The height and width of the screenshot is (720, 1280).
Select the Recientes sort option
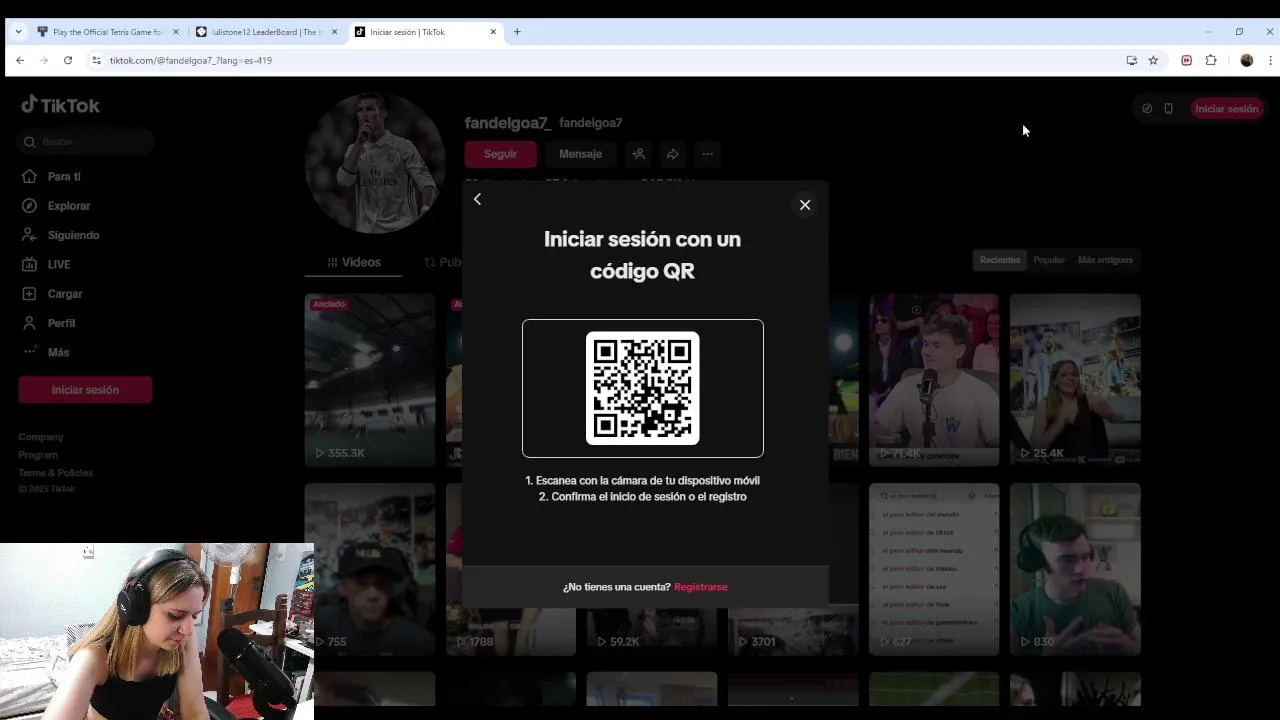pos(1000,260)
